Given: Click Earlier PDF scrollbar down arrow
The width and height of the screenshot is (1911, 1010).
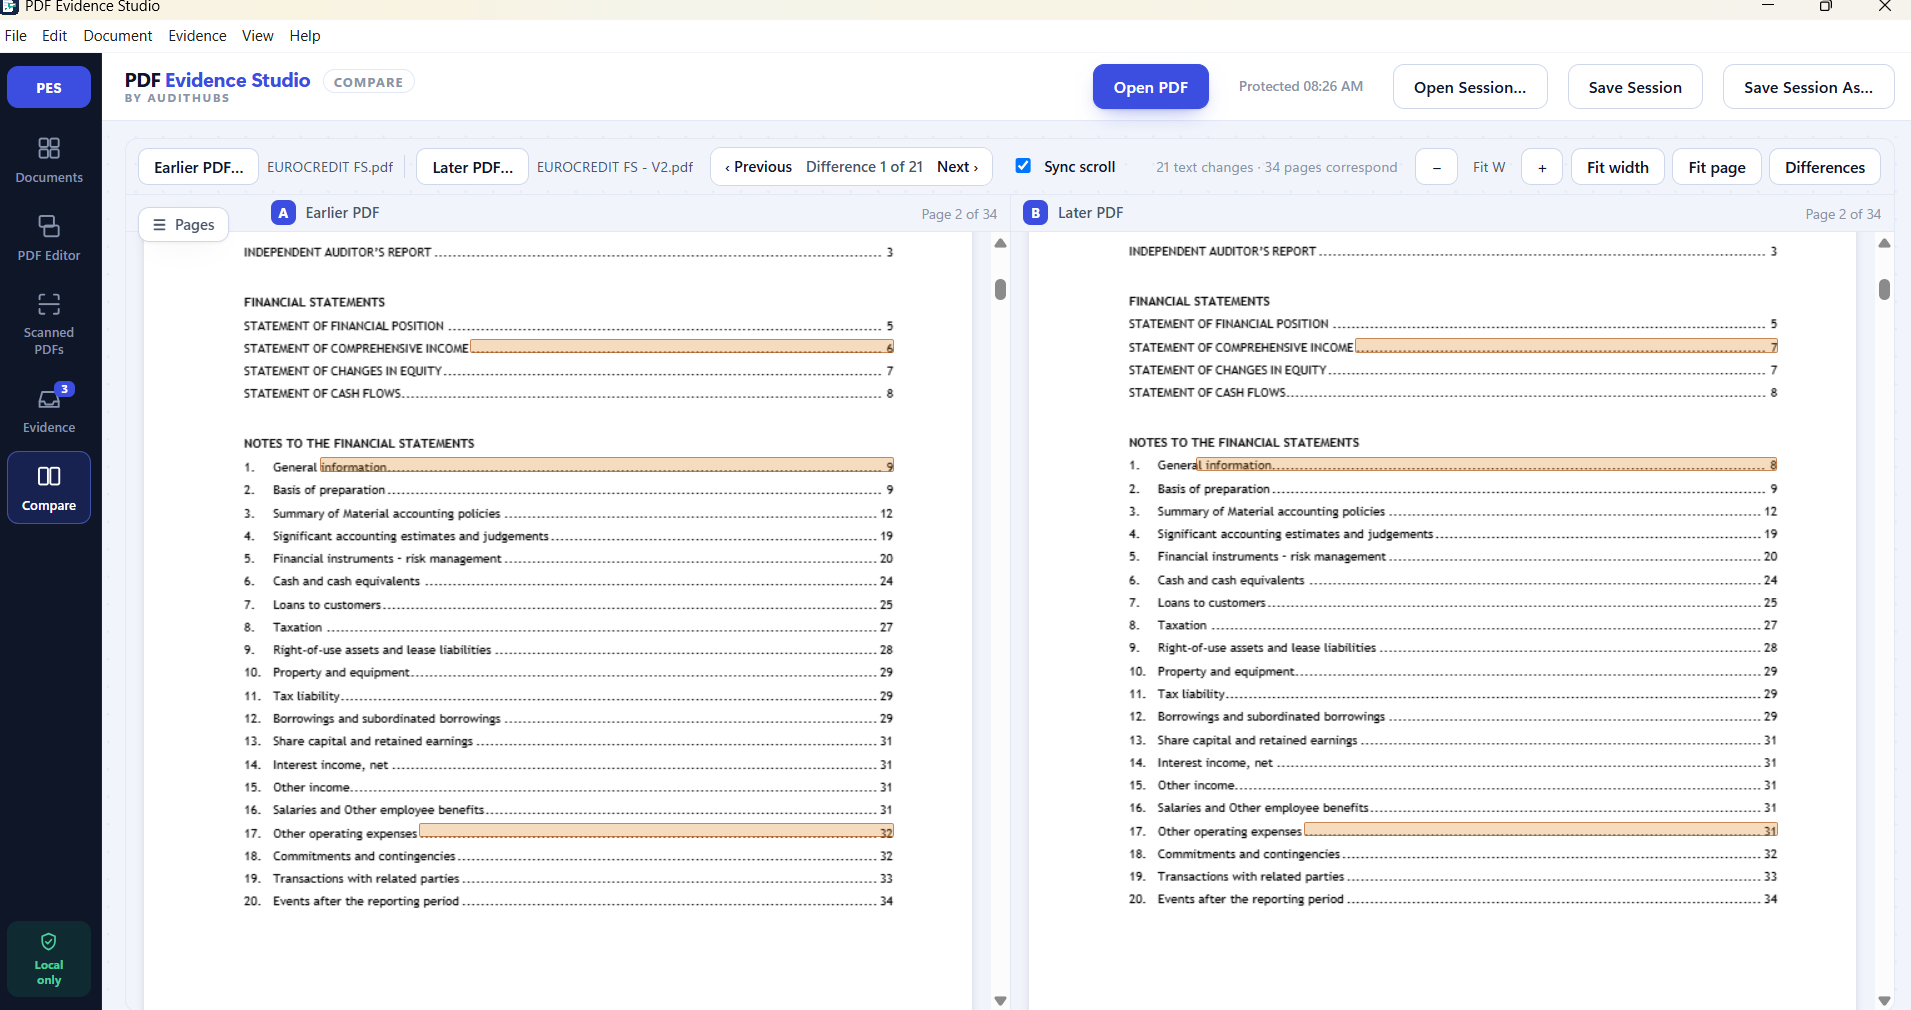Looking at the screenshot, I should tap(1000, 1000).
